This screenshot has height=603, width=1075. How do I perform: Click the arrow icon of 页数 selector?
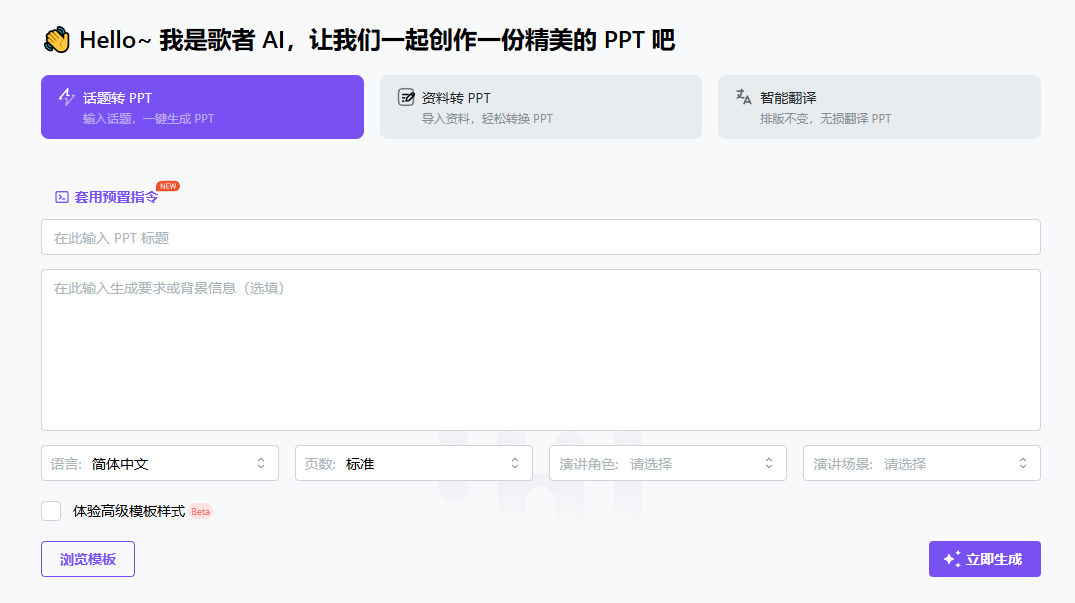click(515, 463)
